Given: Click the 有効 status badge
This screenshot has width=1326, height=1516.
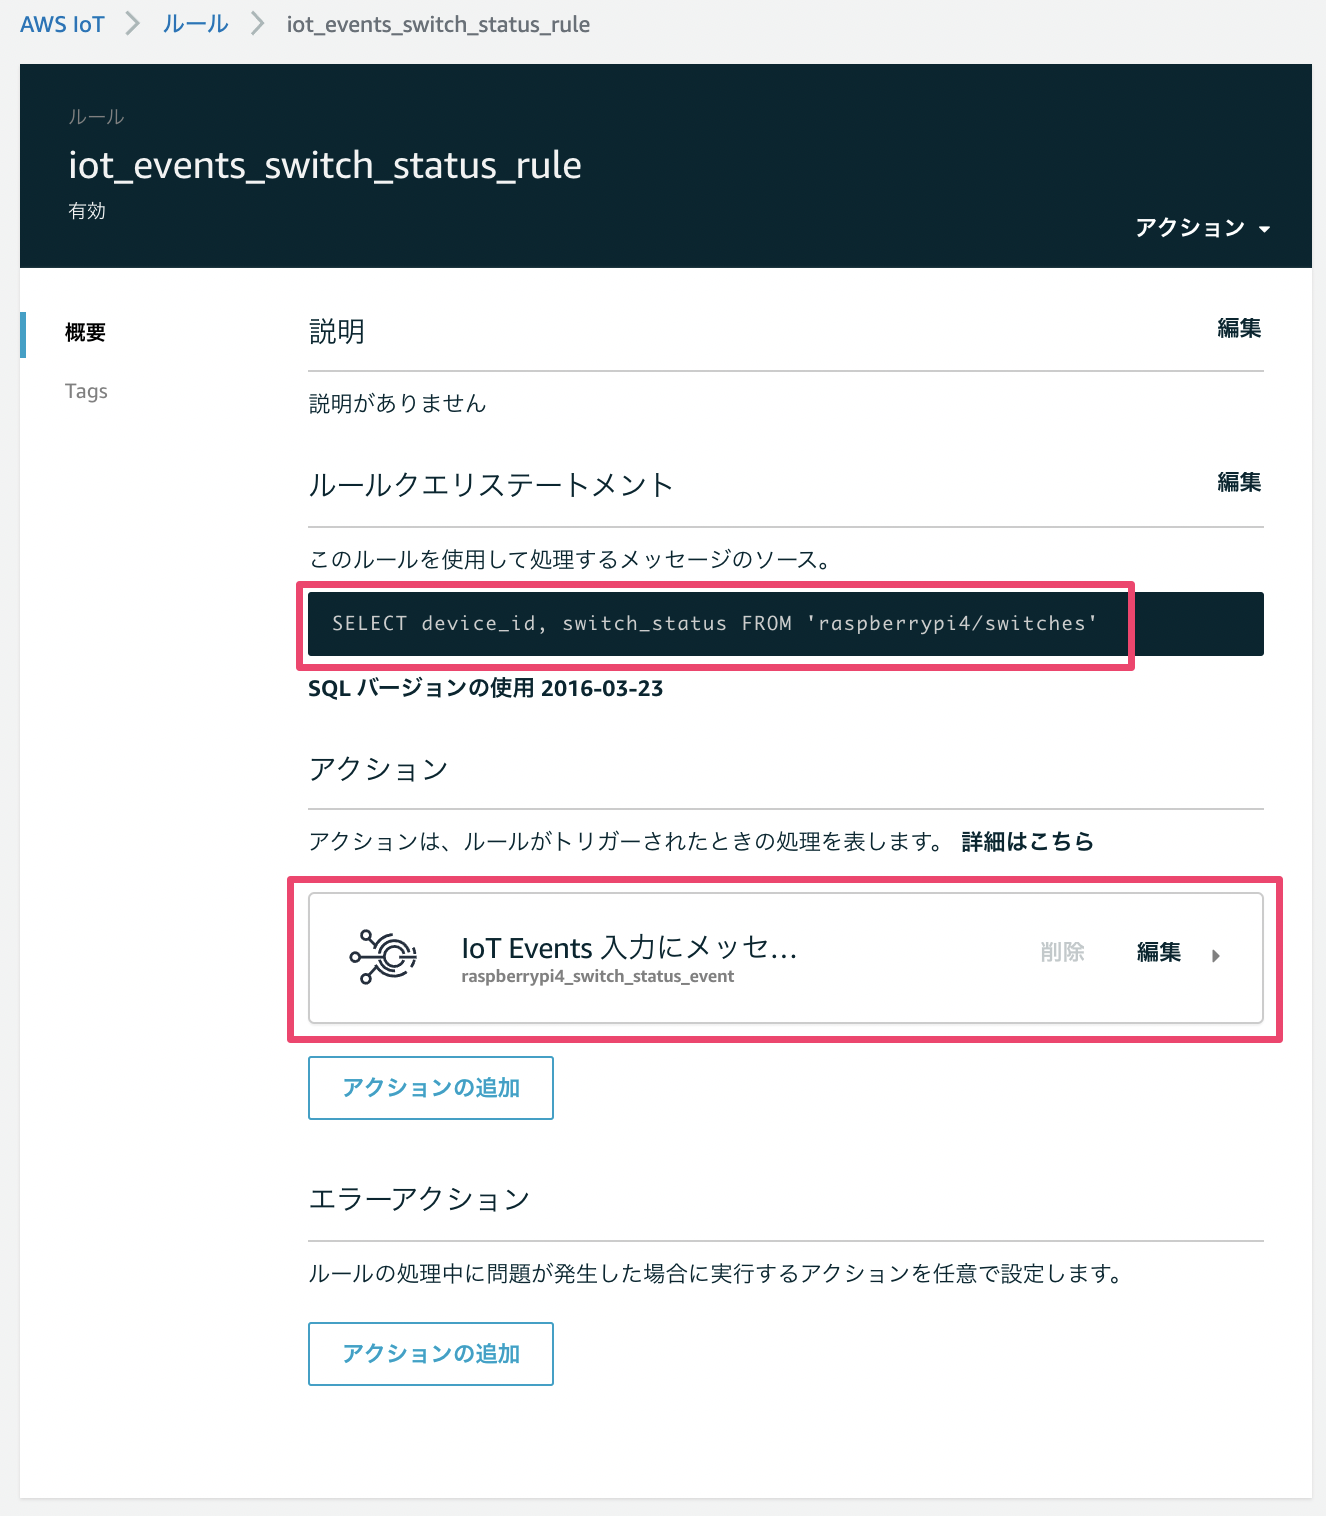Looking at the screenshot, I should pos(87,211).
